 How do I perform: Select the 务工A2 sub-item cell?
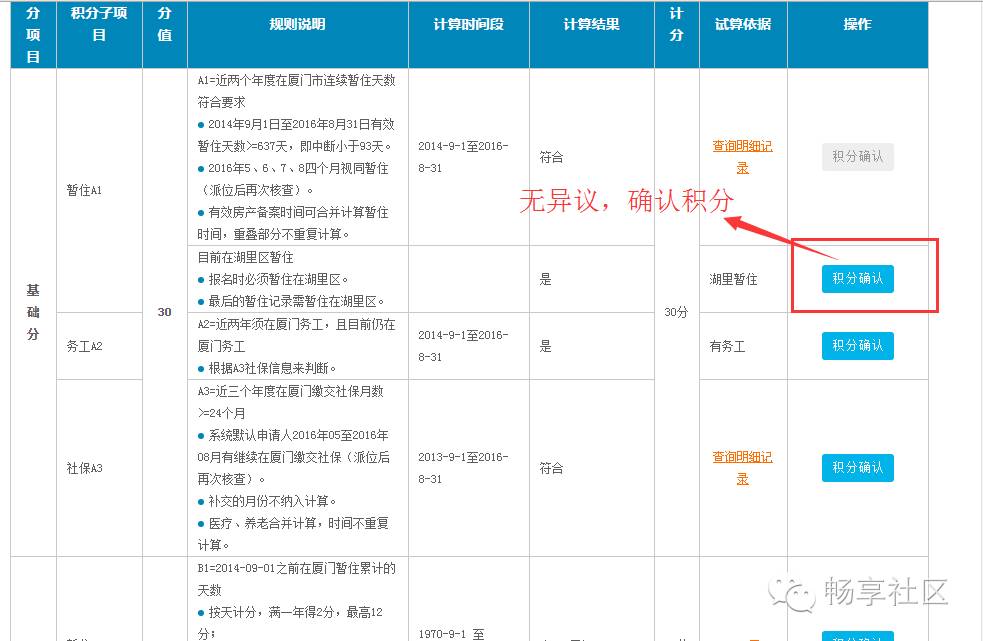99,346
